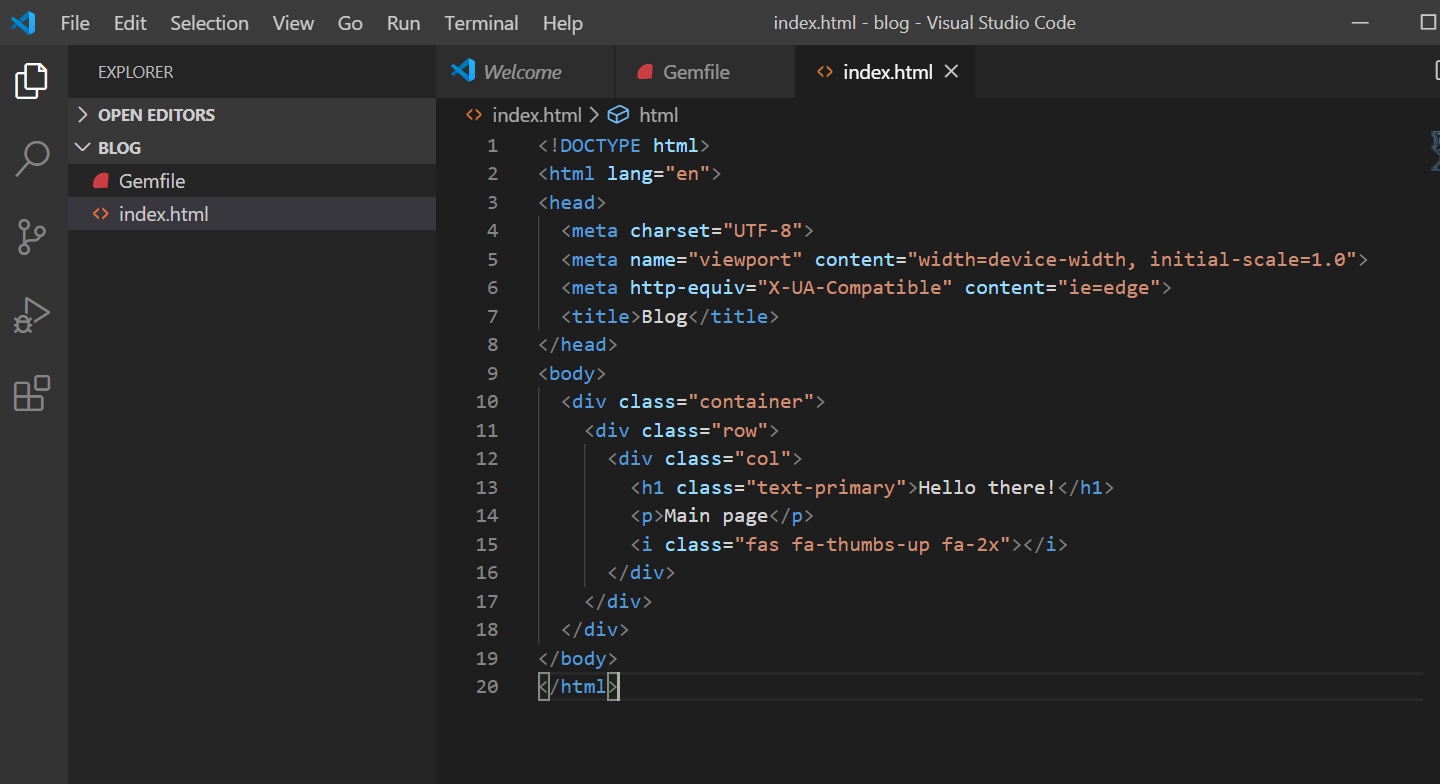The image size is (1440, 784).
Task: Click the "viewport" meta name value
Action: (745, 260)
